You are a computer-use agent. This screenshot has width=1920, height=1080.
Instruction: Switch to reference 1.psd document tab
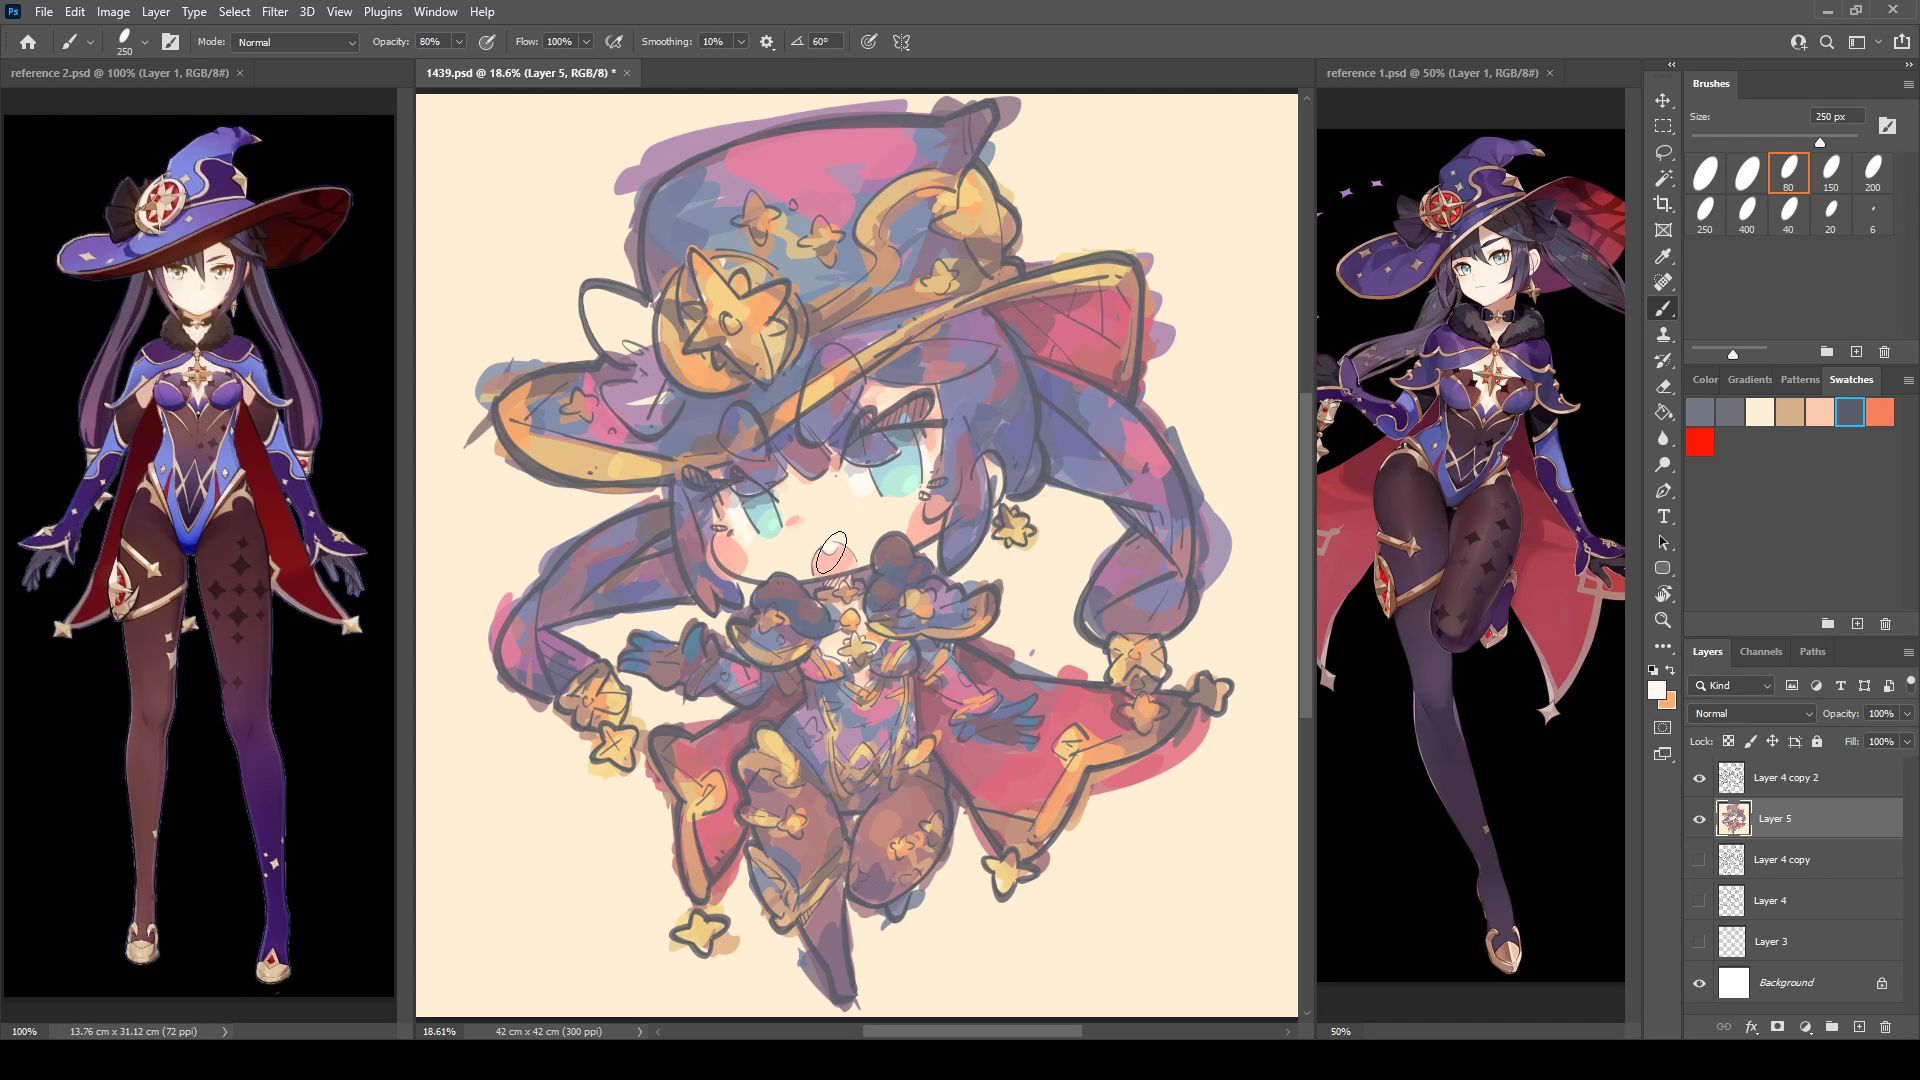(1431, 73)
